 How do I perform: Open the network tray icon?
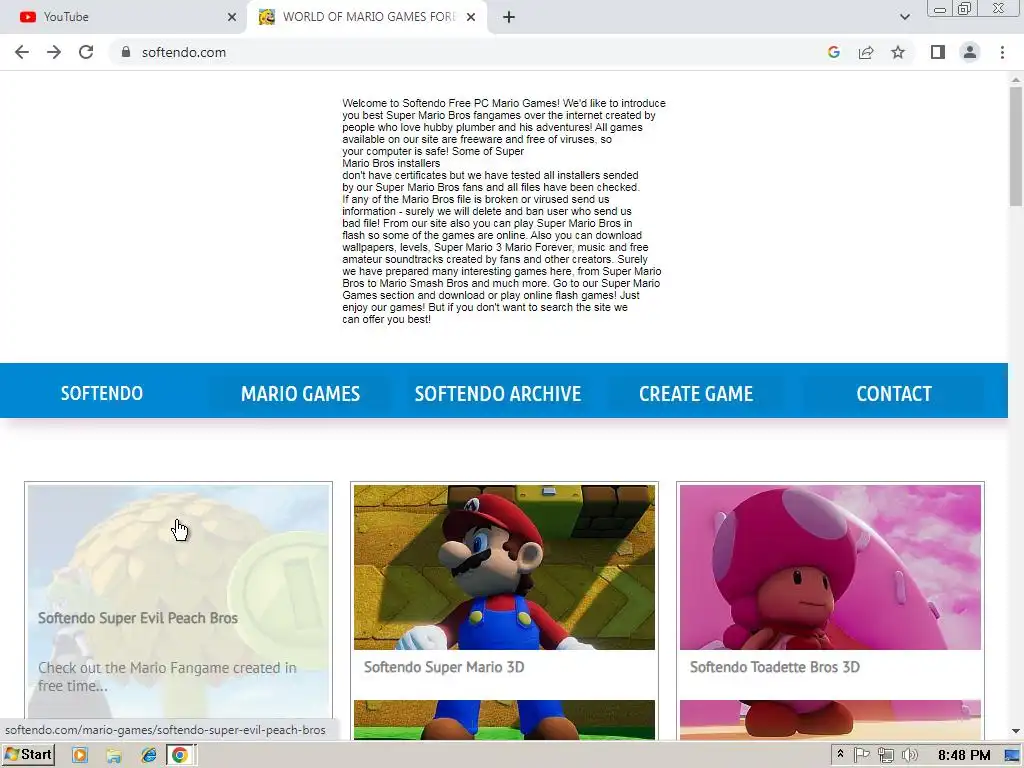[886, 756]
